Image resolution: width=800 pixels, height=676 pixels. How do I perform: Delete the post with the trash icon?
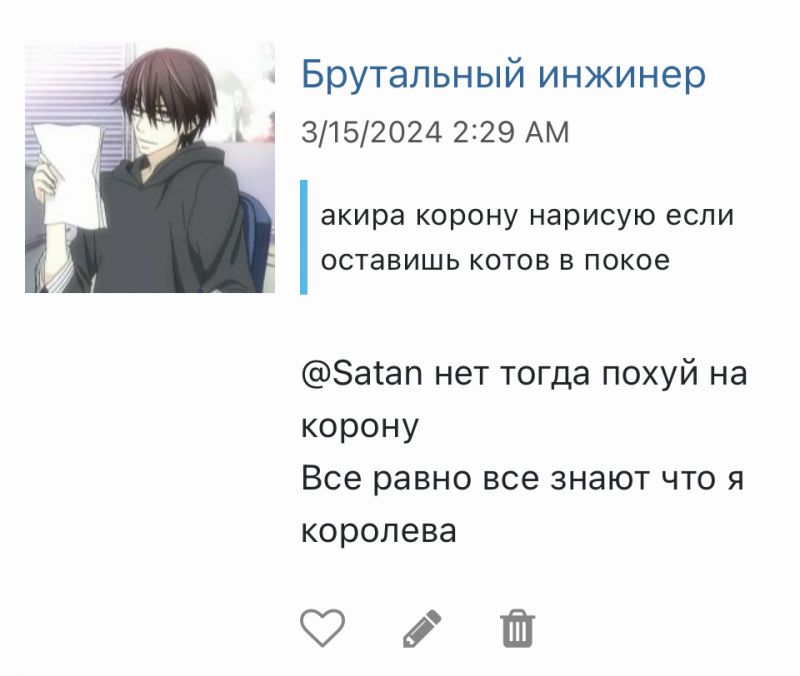point(518,629)
